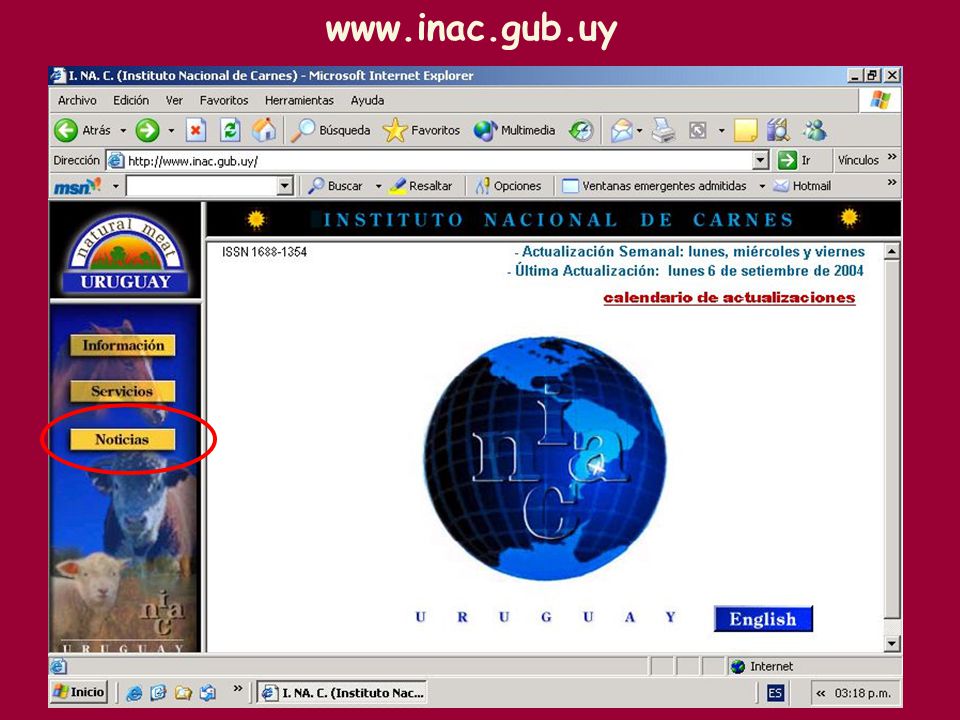This screenshot has width=960, height=720.
Task: Open the Búsqueda search pane
Action: click(331, 130)
